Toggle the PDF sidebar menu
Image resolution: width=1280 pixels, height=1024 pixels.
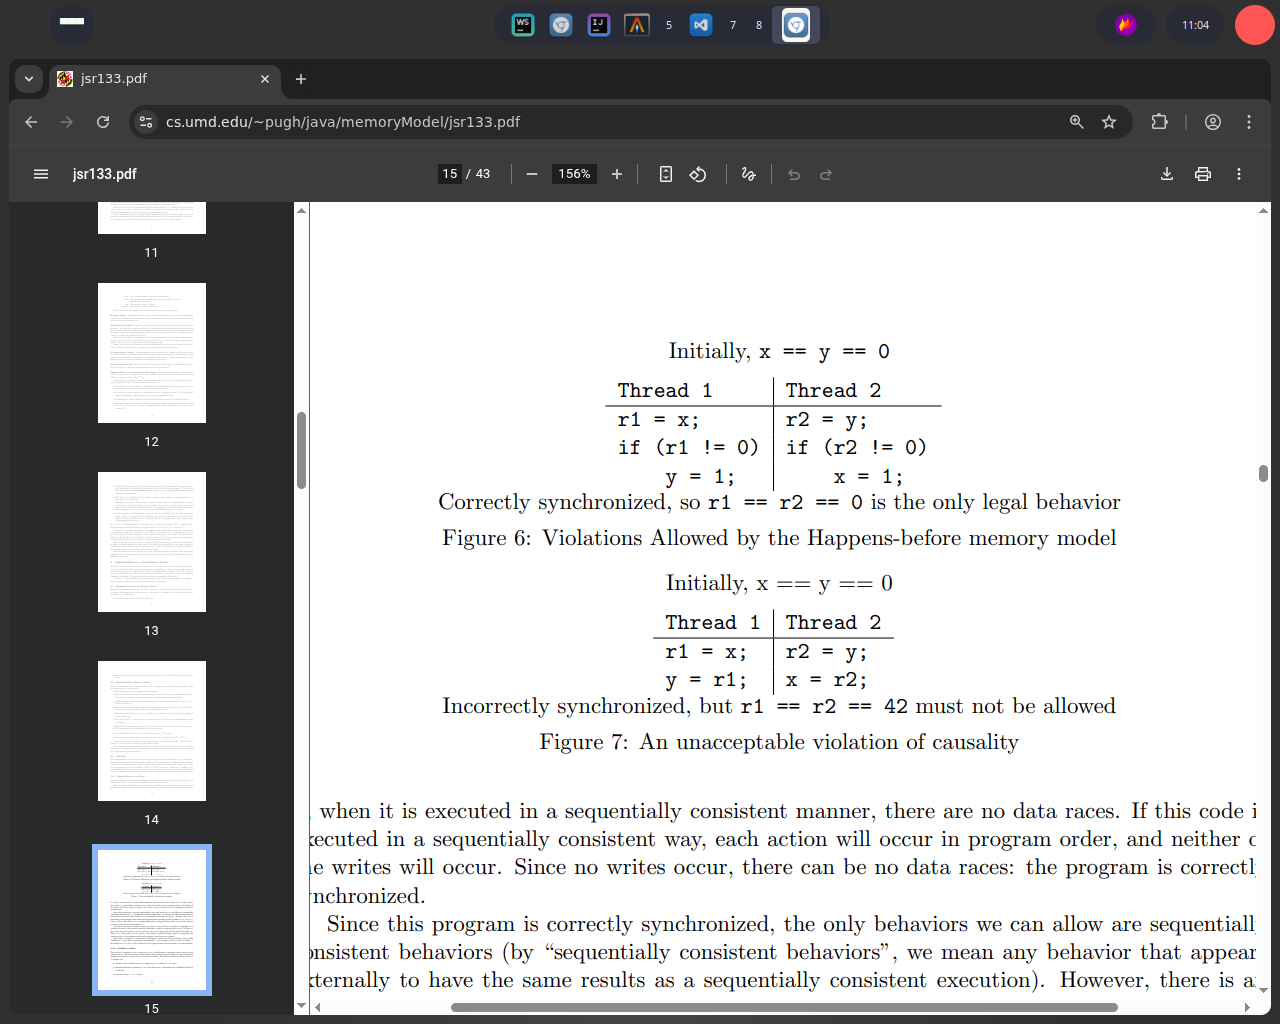tap(41, 174)
